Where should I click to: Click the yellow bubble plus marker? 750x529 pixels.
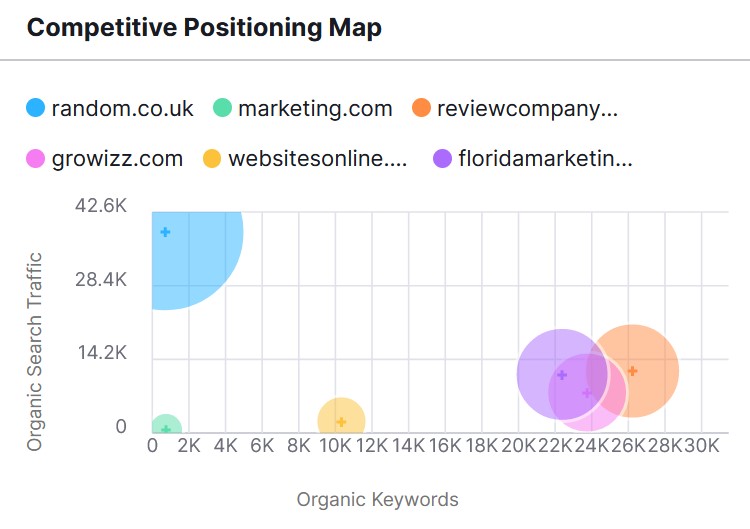342,422
